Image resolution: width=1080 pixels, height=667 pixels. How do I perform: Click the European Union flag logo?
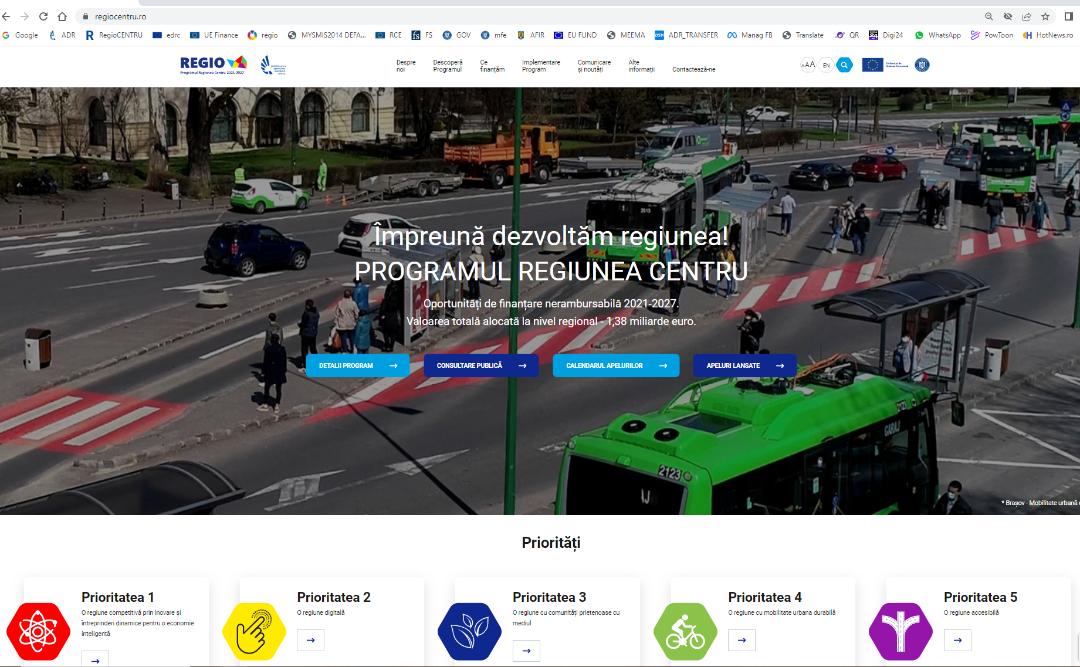(x=873, y=65)
